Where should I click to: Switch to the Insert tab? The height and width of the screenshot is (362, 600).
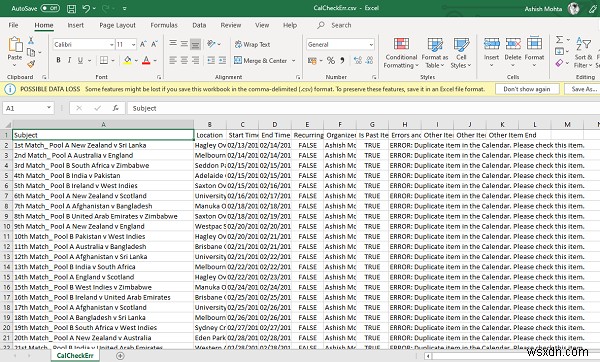coord(75,25)
